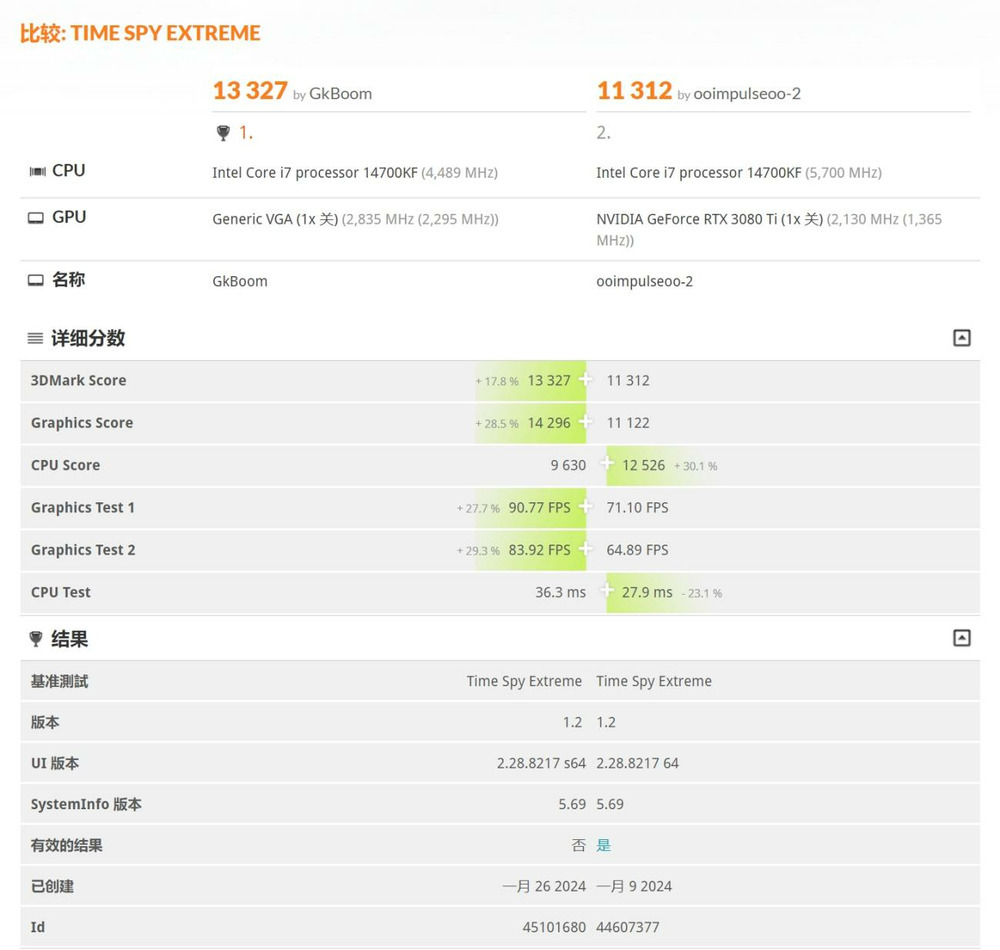
Task: Click the GPU monitor icon
Action: click(x=36, y=218)
